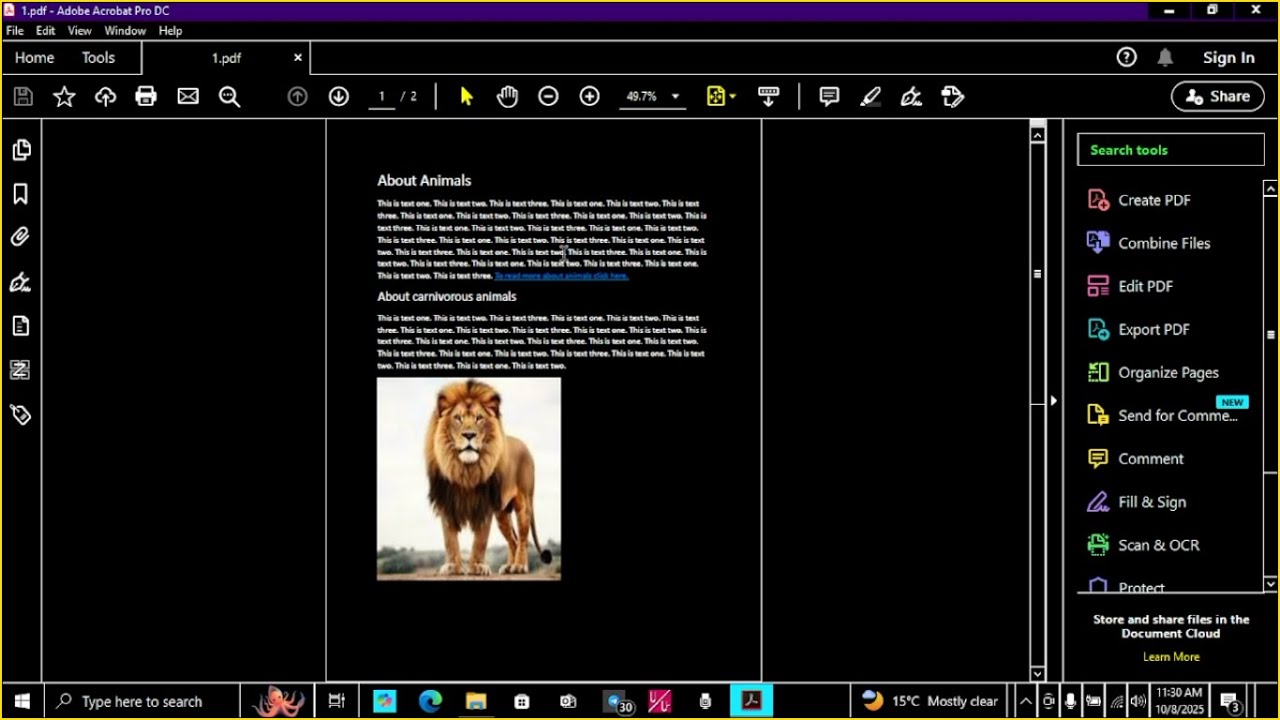The height and width of the screenshot is (720, 1280).
Task: Click the Stamp tool icon
Action: point(952,97)
